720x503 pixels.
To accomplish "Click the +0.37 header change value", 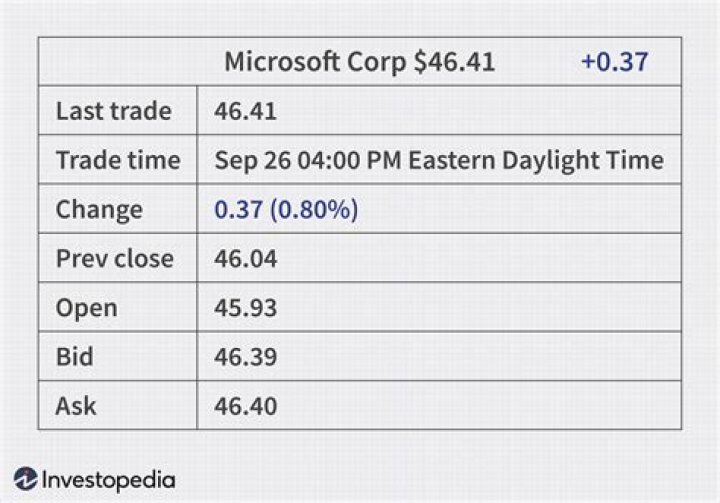I will (614, 62).
